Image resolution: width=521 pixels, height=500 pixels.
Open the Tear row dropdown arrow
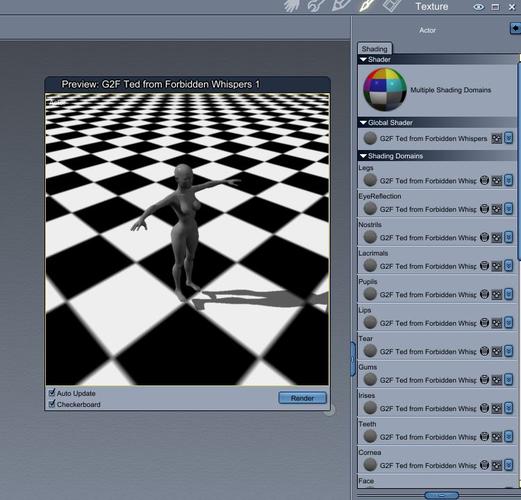508,351
